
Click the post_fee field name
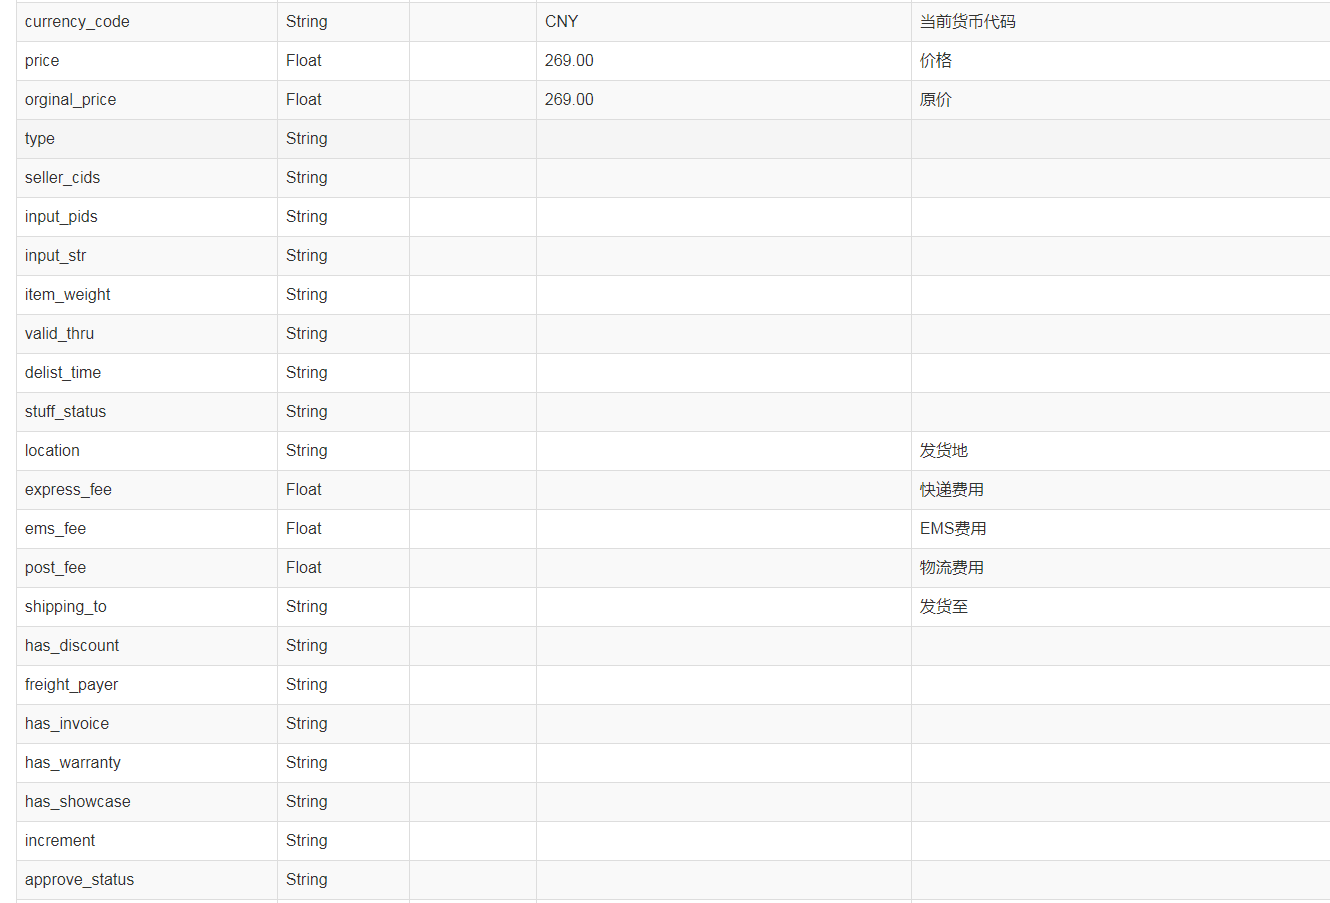pyautogui.click(x=55, y=568)
